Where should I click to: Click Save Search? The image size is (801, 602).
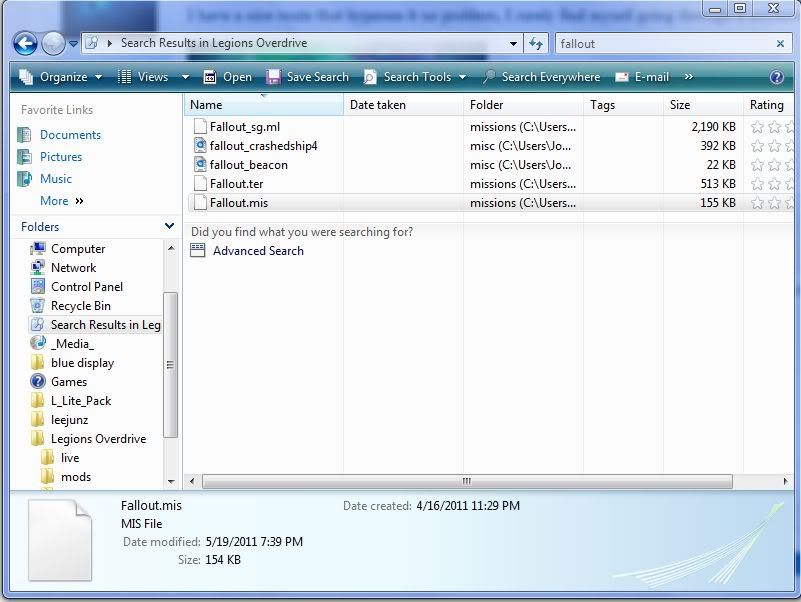308,77
